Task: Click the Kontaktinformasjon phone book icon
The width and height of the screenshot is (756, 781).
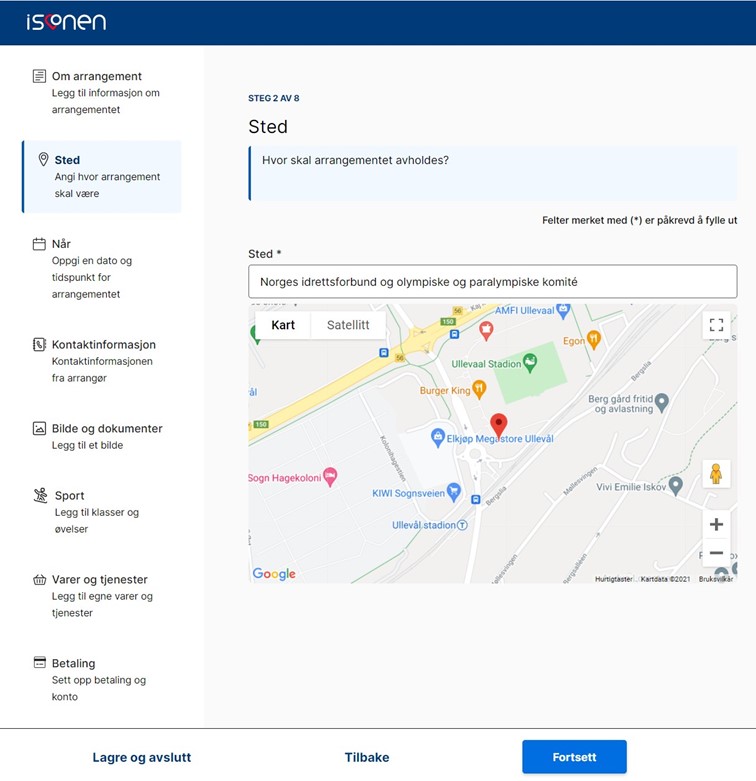Action: [39, 344]
